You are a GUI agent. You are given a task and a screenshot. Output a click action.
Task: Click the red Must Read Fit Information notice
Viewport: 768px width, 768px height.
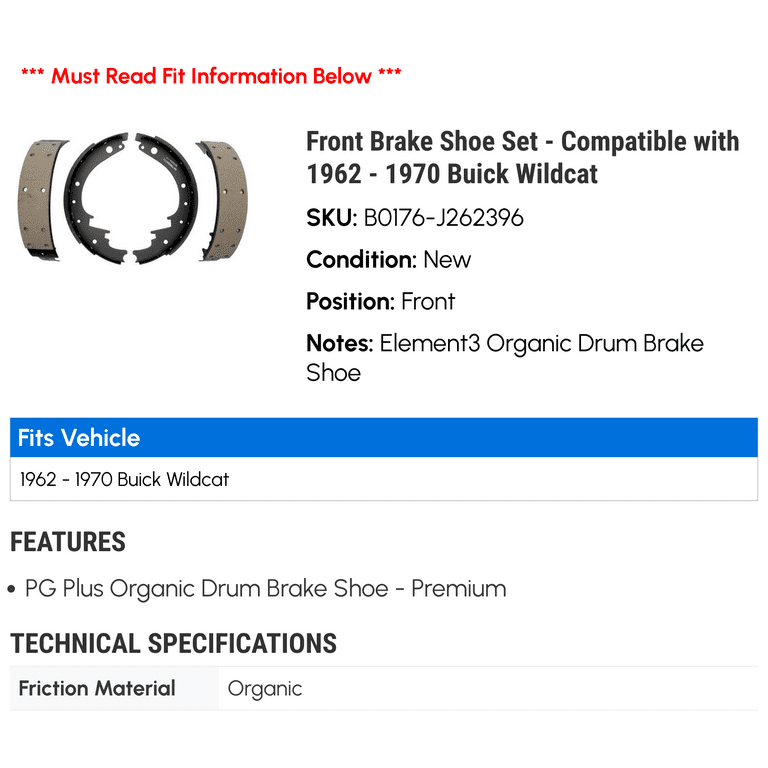click(211, 76)
